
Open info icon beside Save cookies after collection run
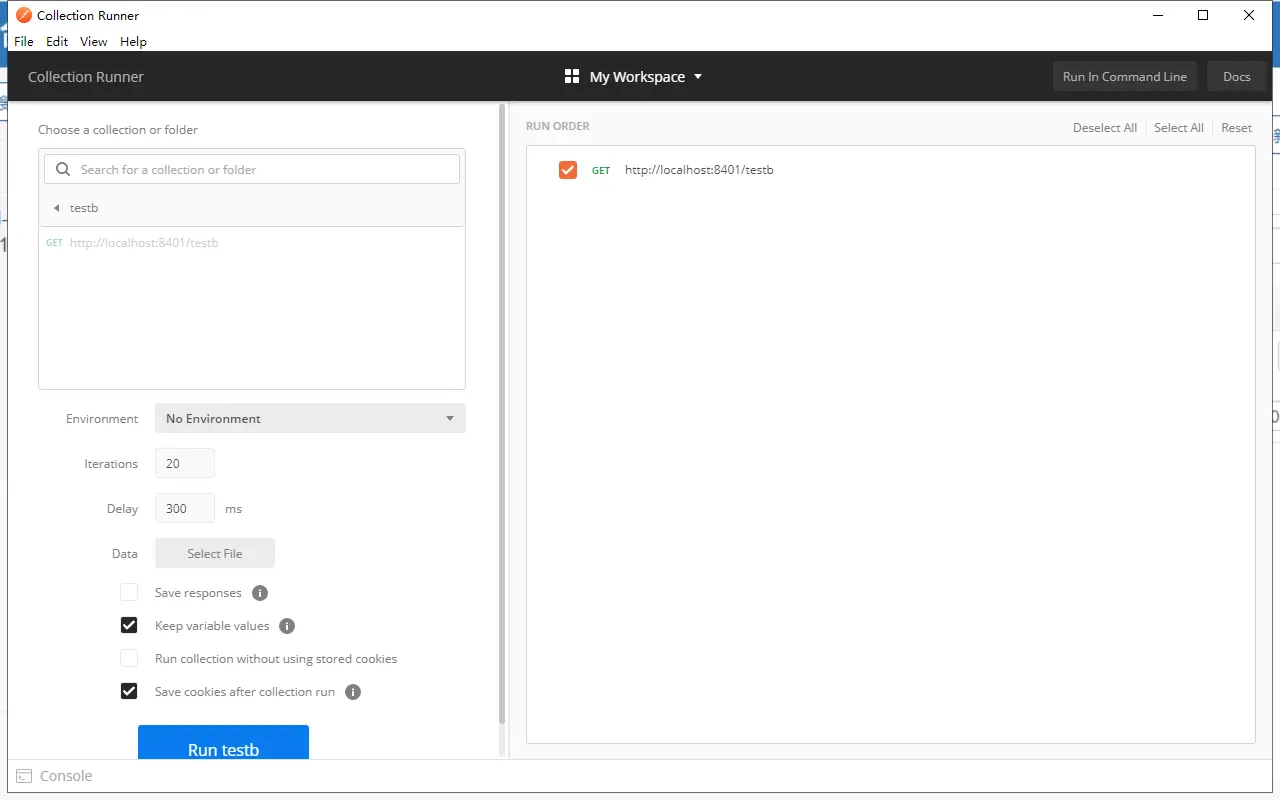[353, 692]
